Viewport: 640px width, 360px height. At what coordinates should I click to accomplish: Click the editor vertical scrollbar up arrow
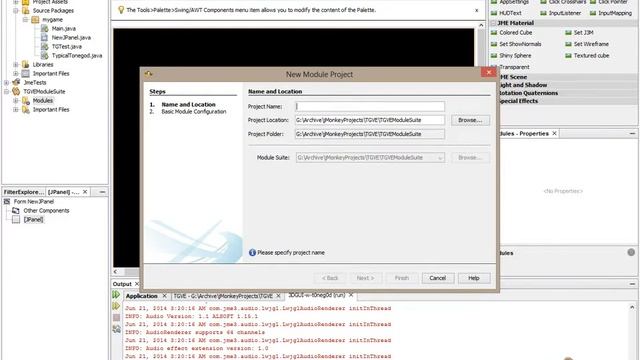[481, 25]
